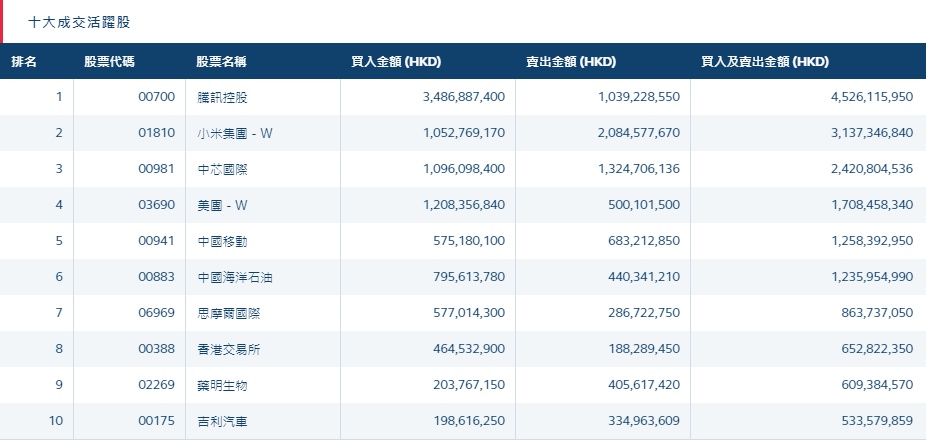Click 思摩爾國際 stock name
The image size is (927, 441).
click(228, 313)
